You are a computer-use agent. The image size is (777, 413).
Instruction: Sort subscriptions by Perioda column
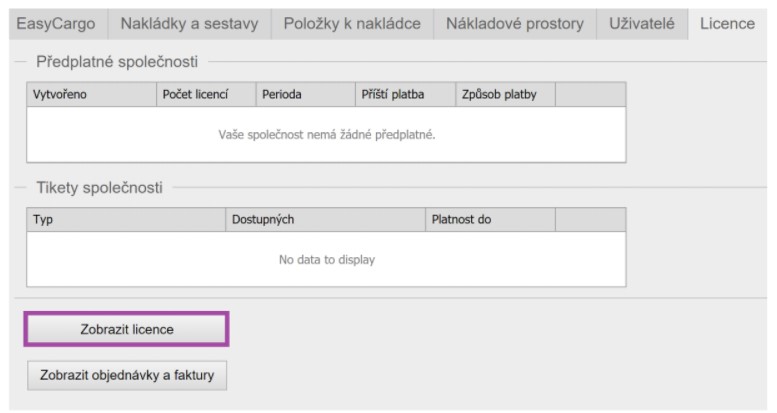click(x=305, y=95)
